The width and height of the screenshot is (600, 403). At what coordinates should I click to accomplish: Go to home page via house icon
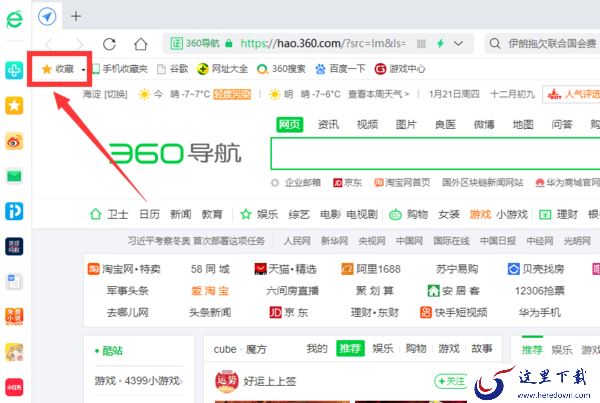(x=140, y=44)
